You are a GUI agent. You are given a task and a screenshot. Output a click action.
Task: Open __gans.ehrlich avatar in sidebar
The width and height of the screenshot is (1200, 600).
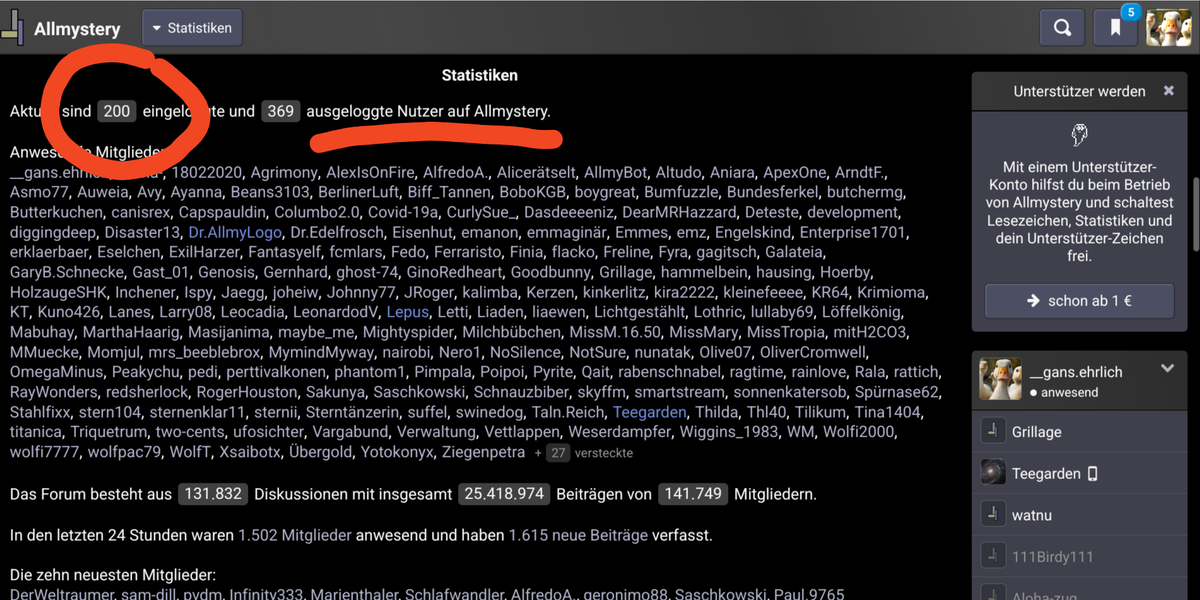pyautogui.click(x=999, y=380)
